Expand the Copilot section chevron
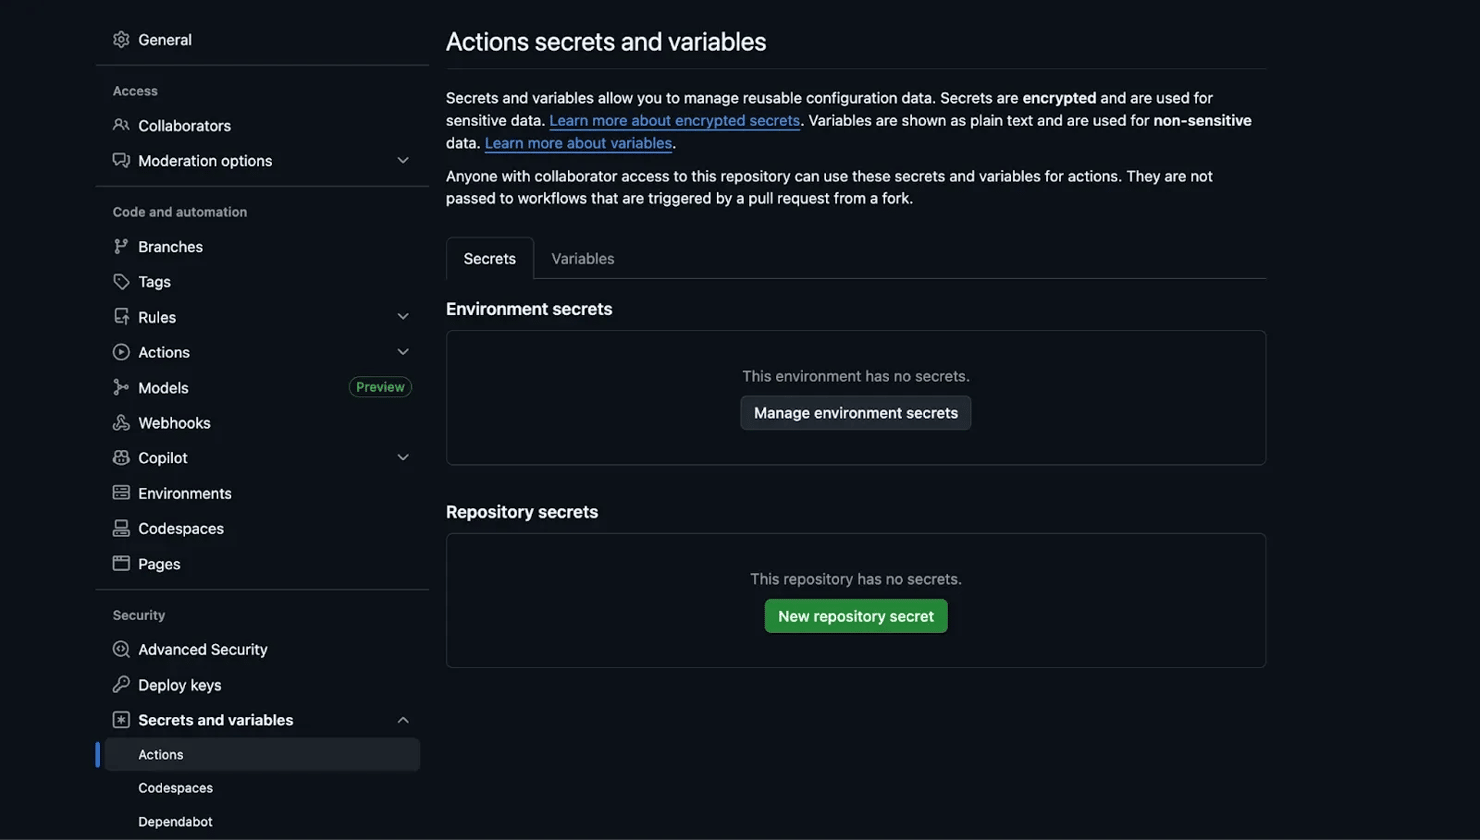 pos(403,458)
